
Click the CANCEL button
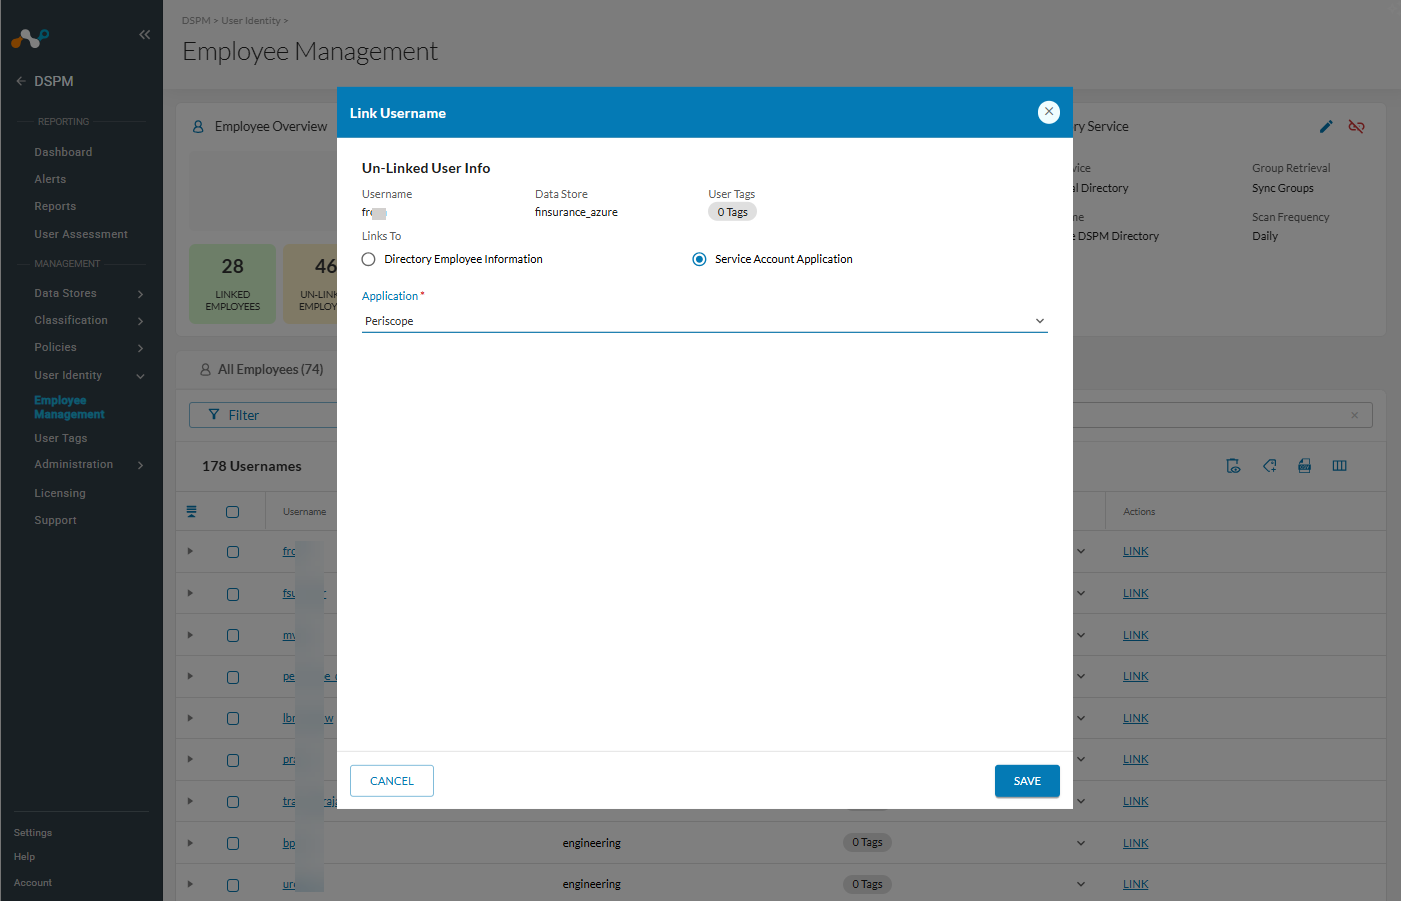[x=392, y=781]
